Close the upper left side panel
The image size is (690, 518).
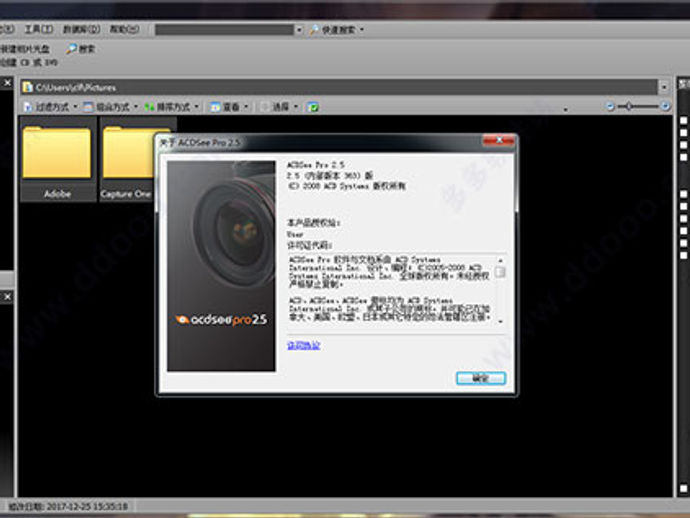tap(7, 83)
